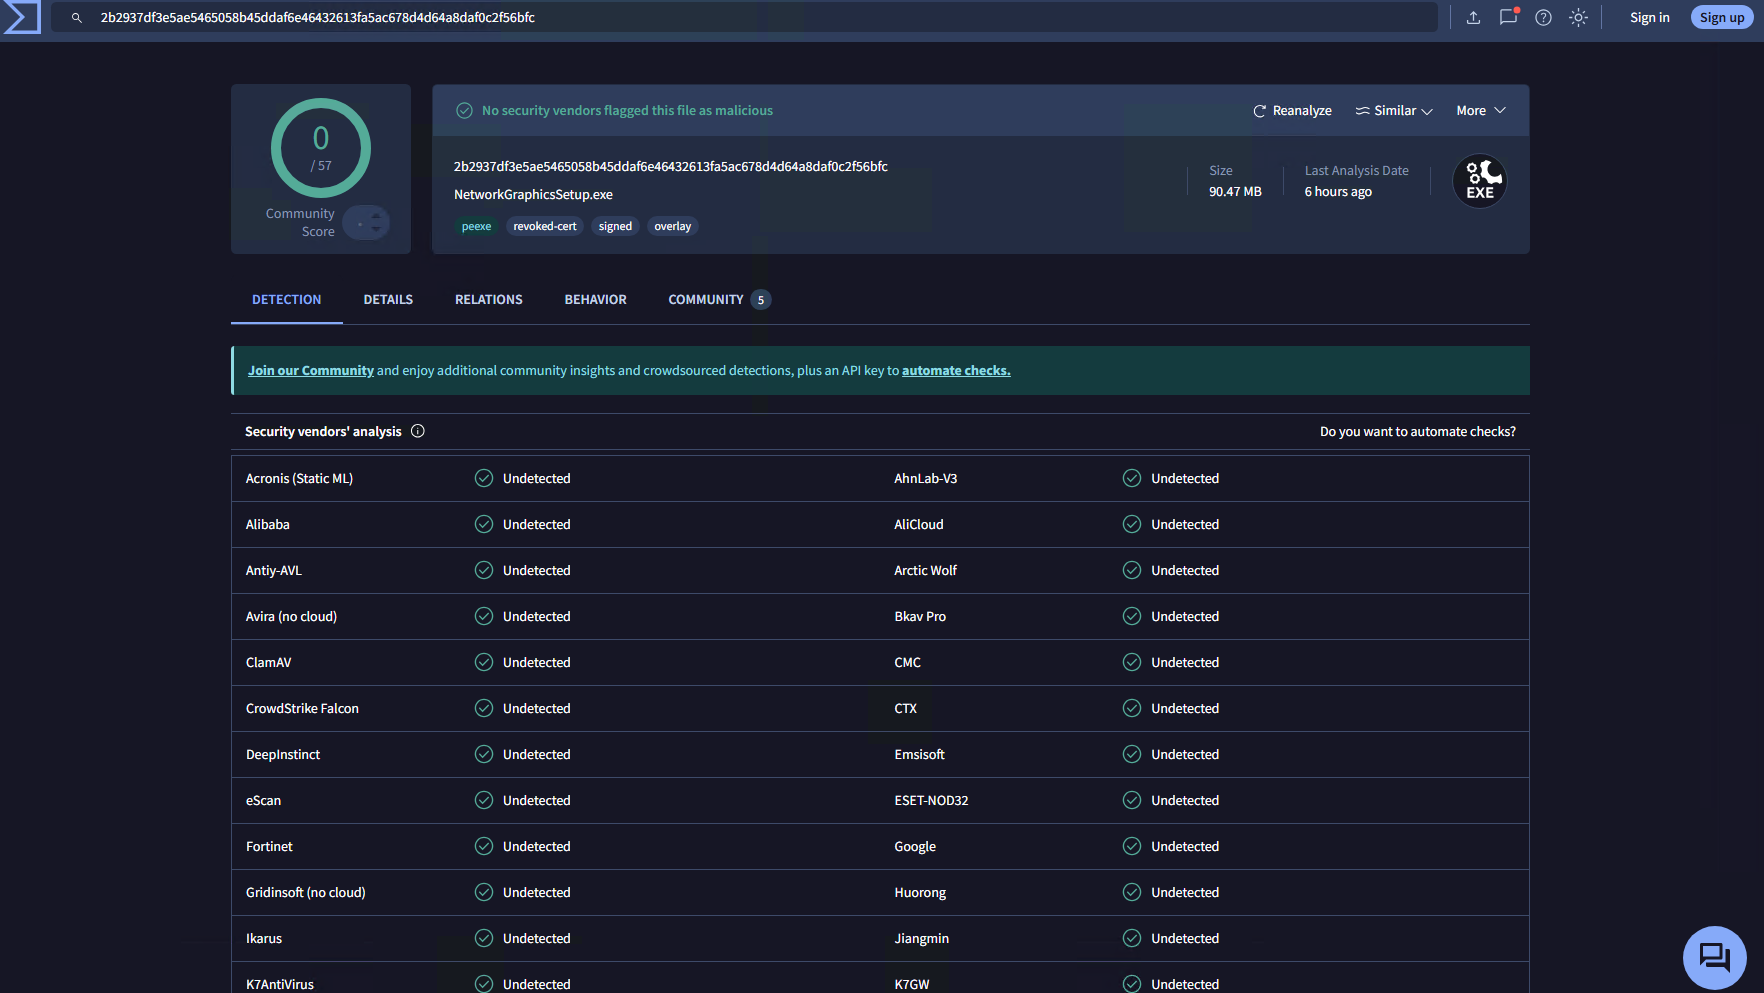Click the Undetected check icon for CrowdStrike Falcon
This screenshot has height=993, width=1764.
[484, 708]
